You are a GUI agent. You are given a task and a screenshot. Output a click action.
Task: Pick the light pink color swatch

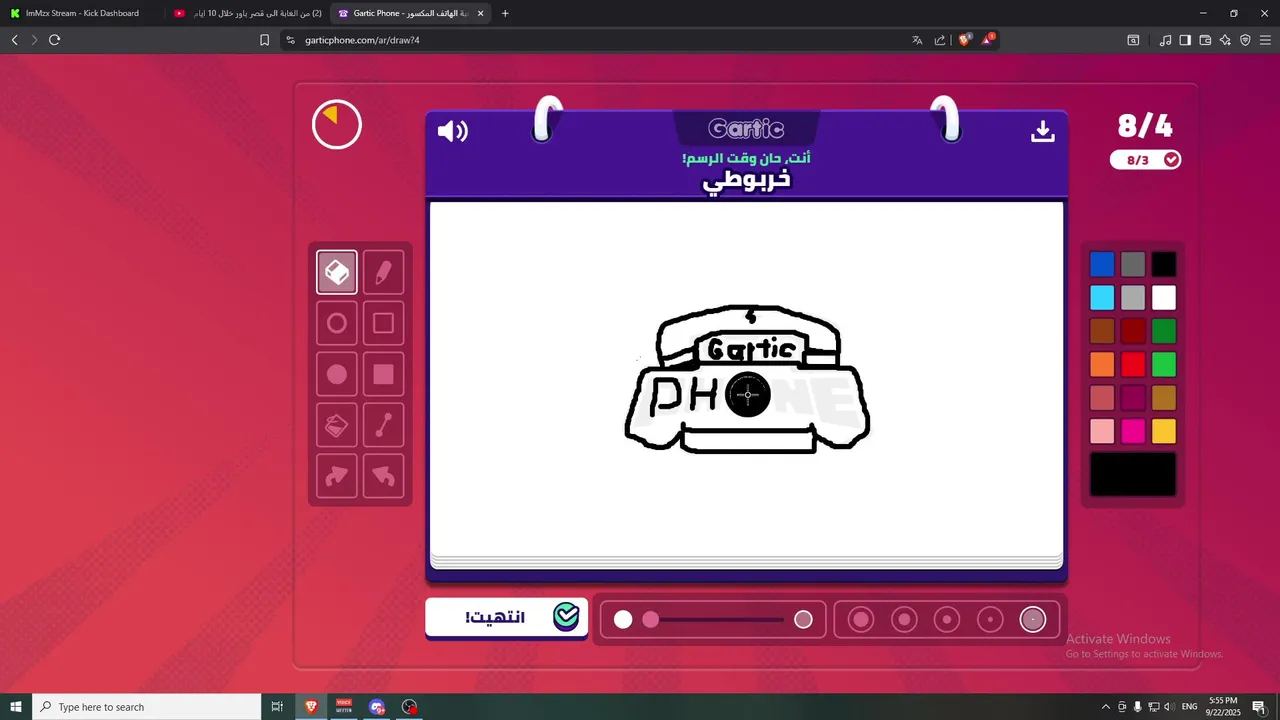pyautogui.click(x=1102, y=431)
